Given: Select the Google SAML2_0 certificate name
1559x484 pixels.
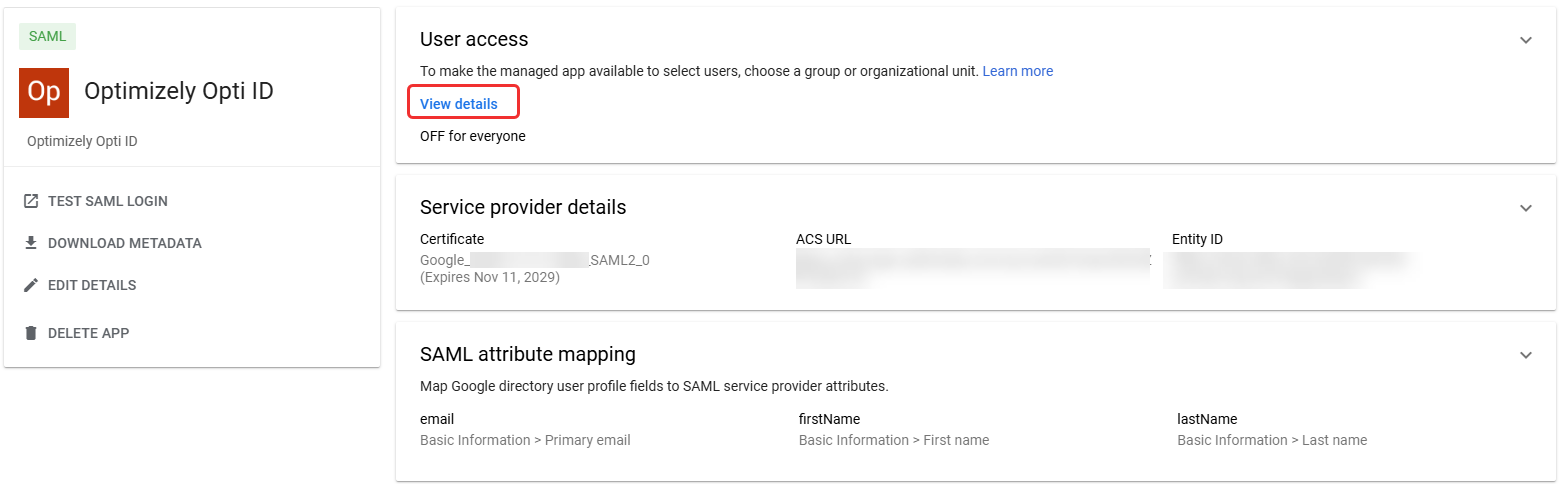Looking at the screenshot, I should pyautogui.click(x=534, y=260).
